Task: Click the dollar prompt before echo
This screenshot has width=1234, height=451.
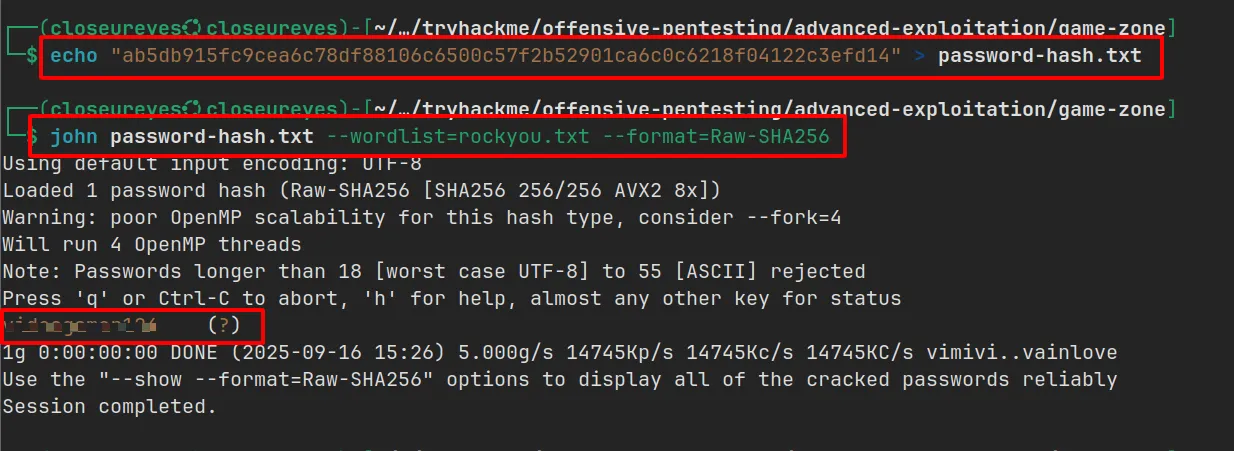Action: coord(33,55)
